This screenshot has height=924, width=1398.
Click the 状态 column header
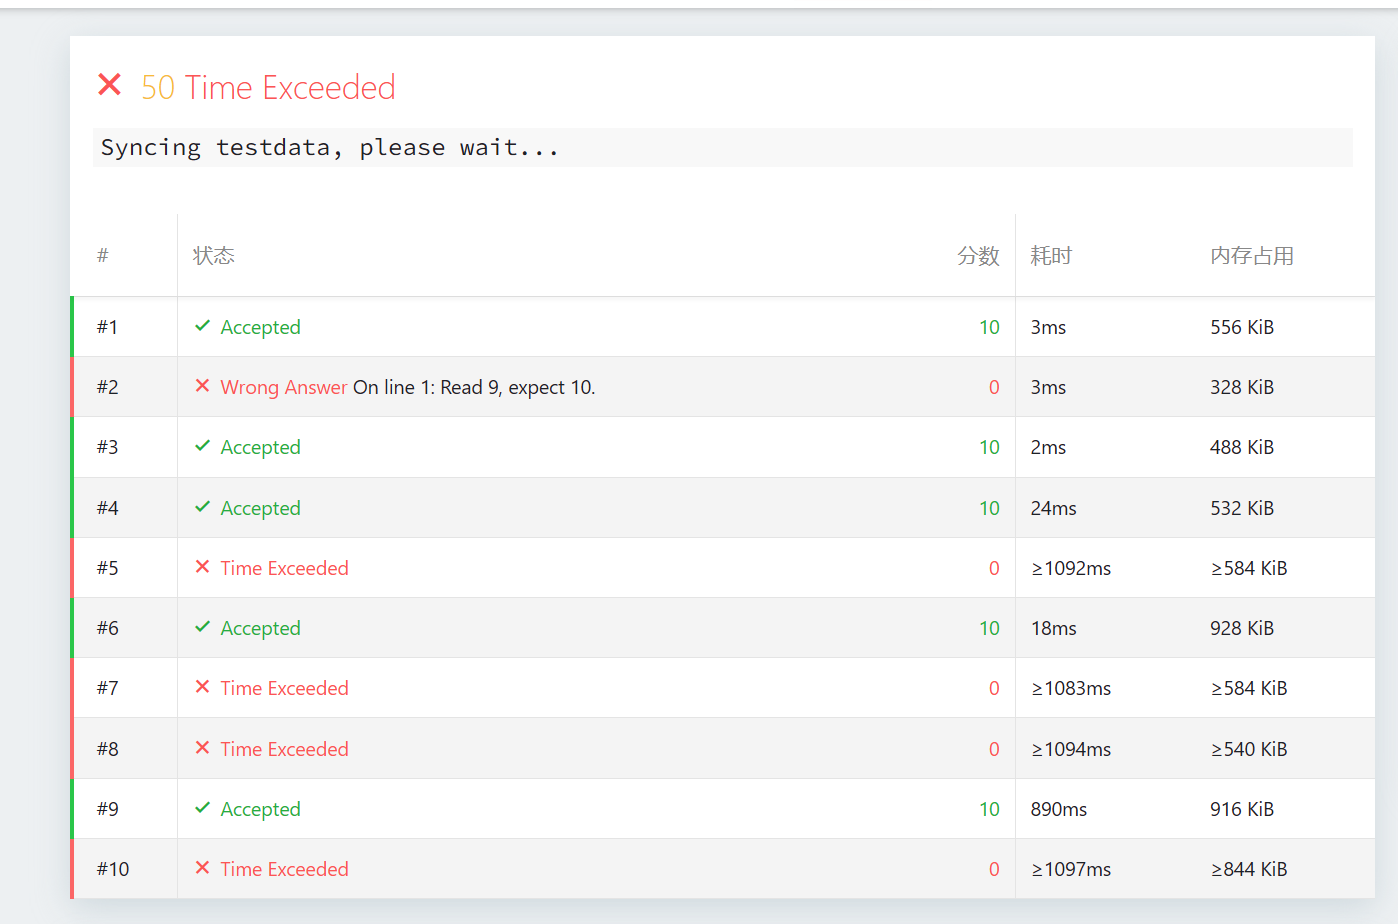tap(214, 256)
